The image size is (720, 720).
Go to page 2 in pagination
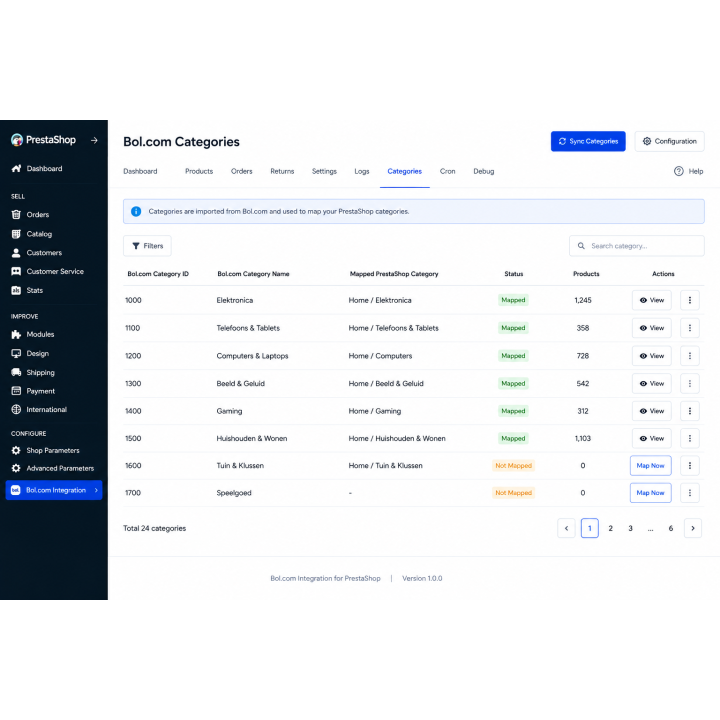610,528
